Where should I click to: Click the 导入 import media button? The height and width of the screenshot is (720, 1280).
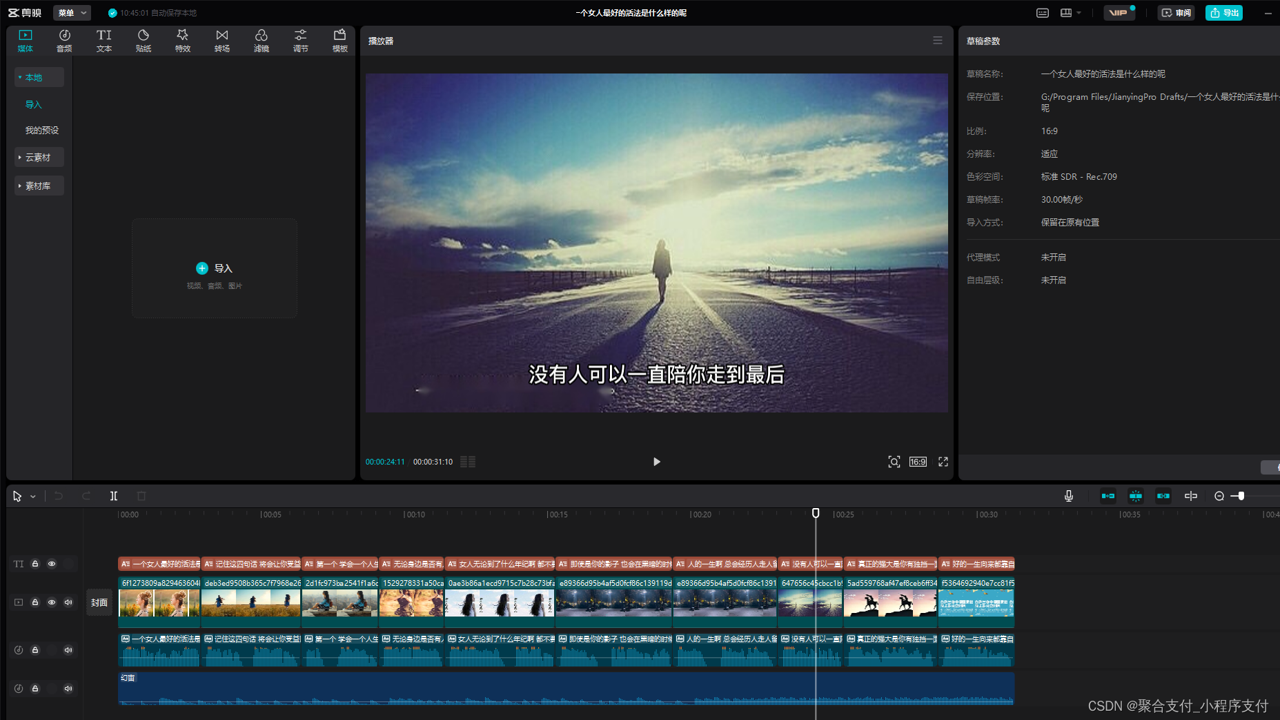[x=214, y=268]
